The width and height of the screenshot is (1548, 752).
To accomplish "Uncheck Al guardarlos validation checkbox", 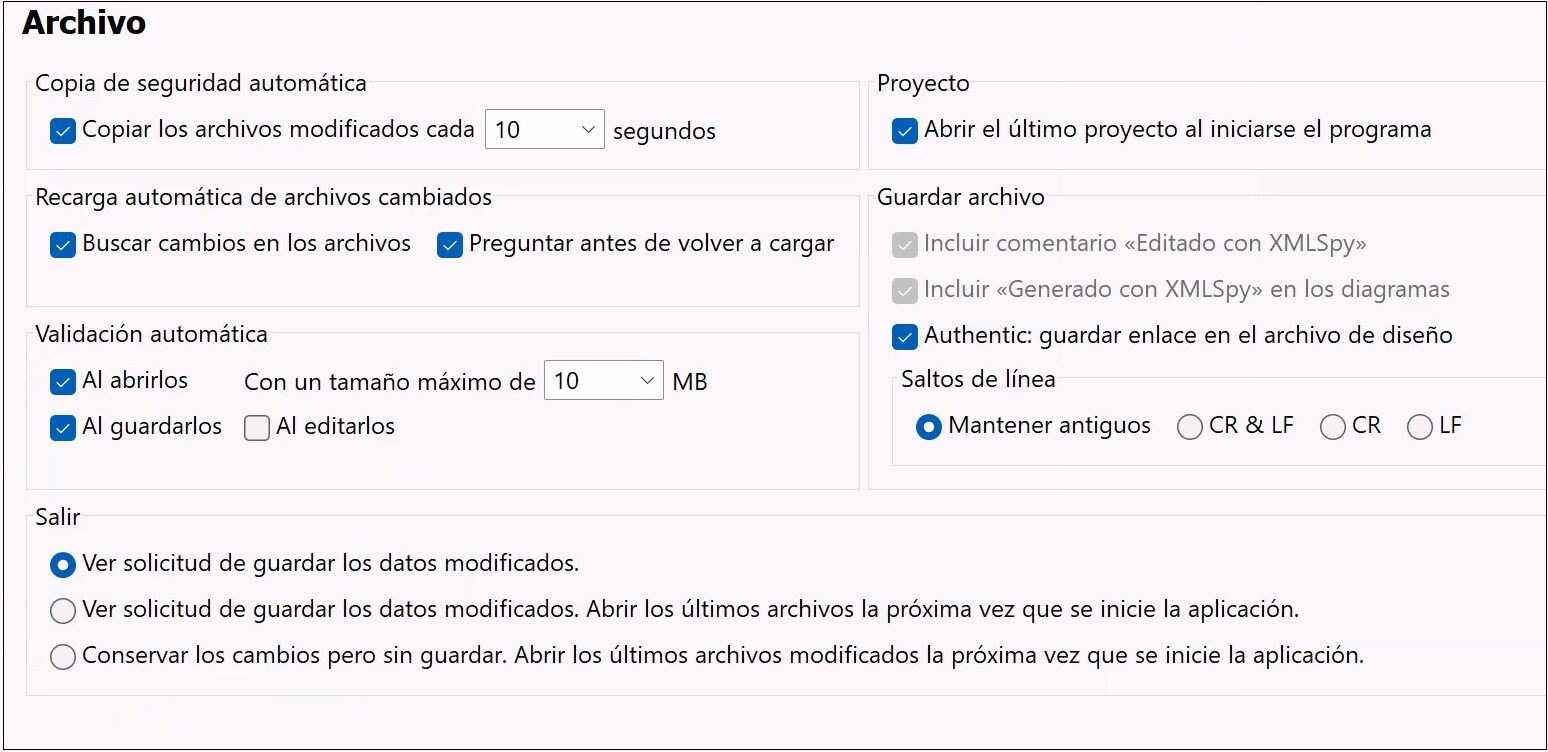I will [x=63, y=428].
